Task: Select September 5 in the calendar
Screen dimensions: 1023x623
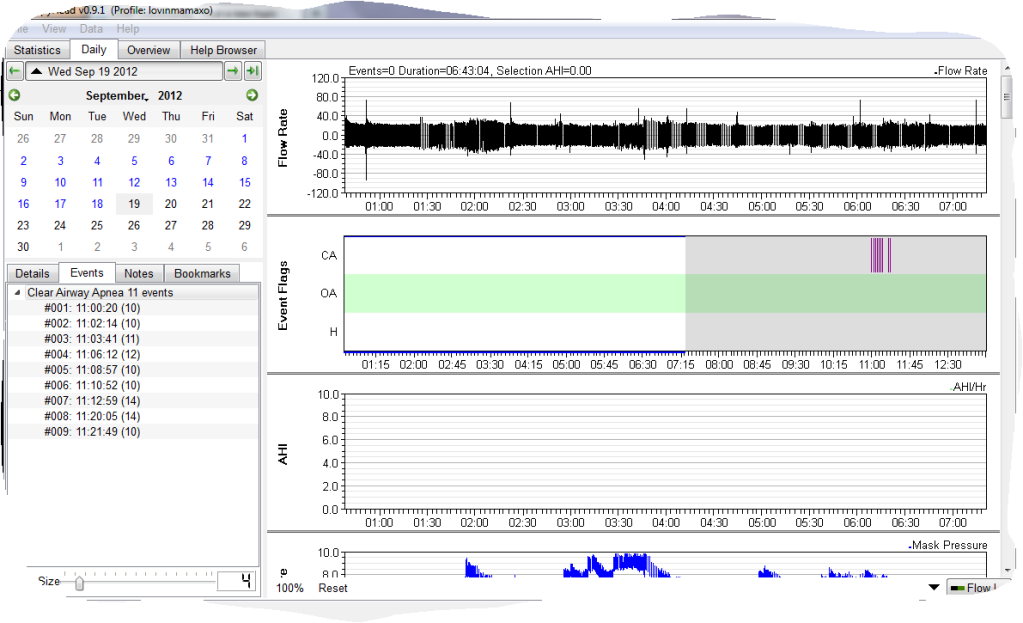Action: coord(134,160)
